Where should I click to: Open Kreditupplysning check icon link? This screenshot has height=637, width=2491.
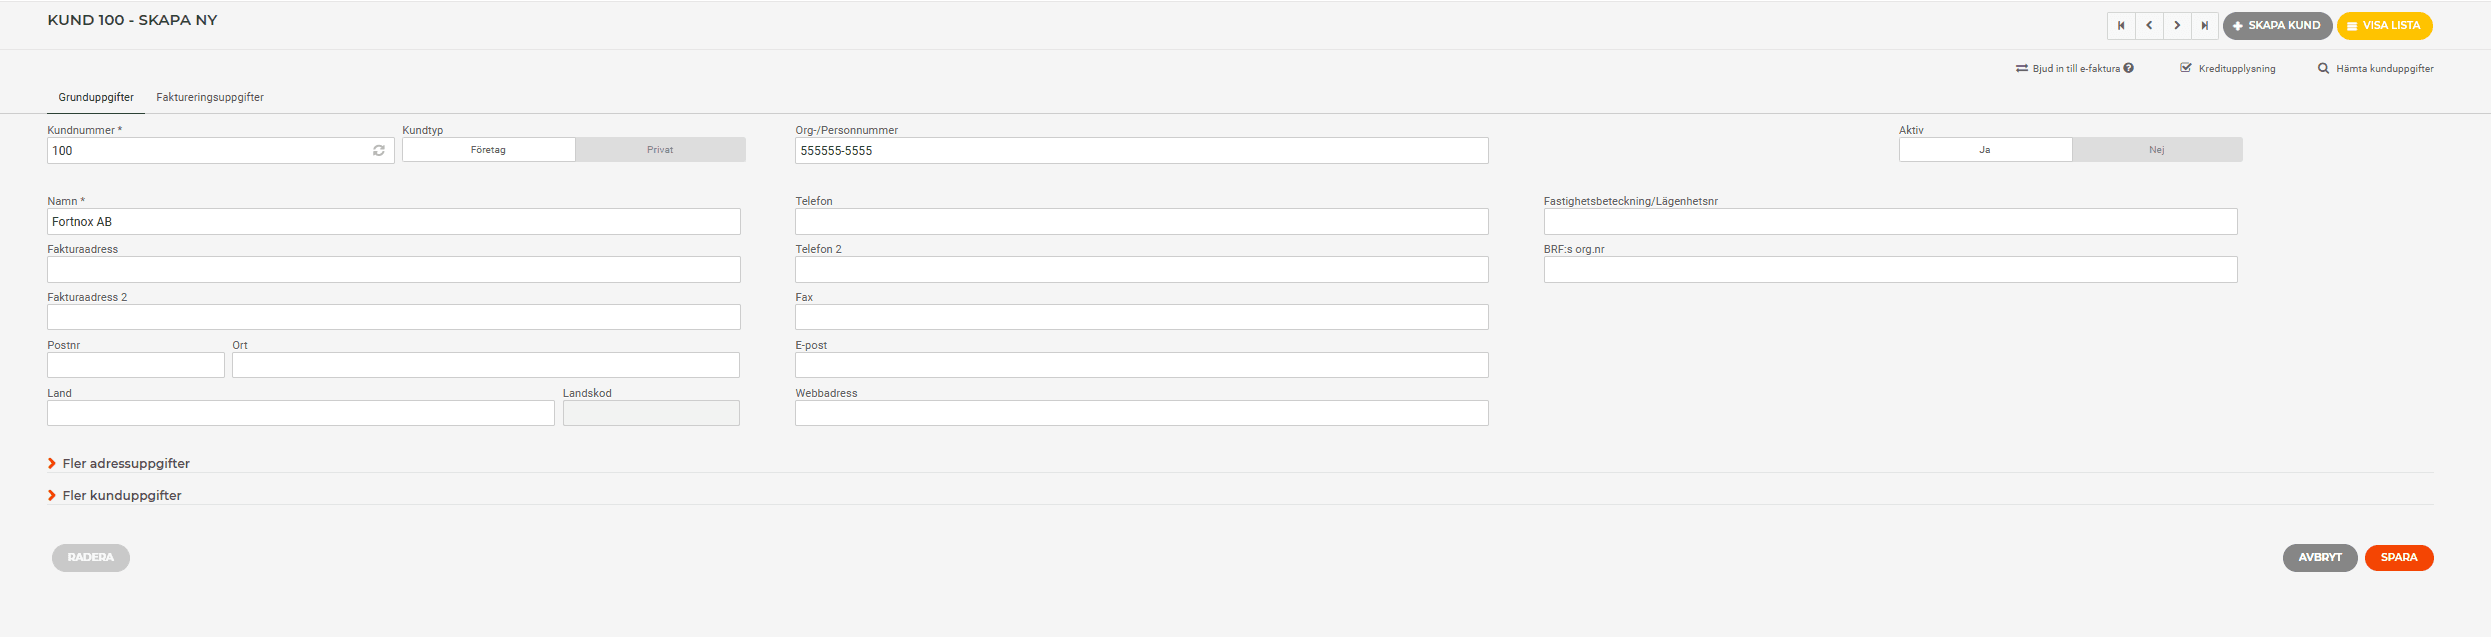tap(2186, 68)
